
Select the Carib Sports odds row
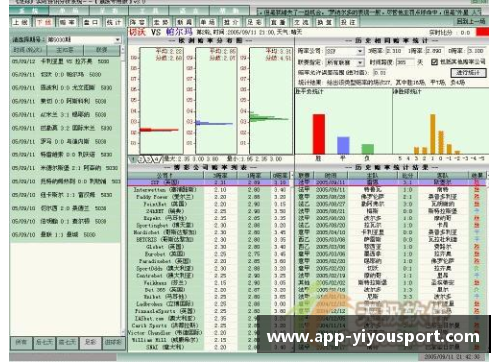click(x=210, y=325)
